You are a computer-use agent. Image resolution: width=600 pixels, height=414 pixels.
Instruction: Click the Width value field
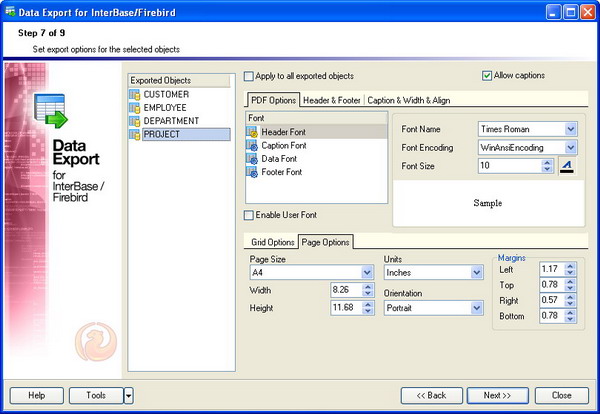pos(346,290)
